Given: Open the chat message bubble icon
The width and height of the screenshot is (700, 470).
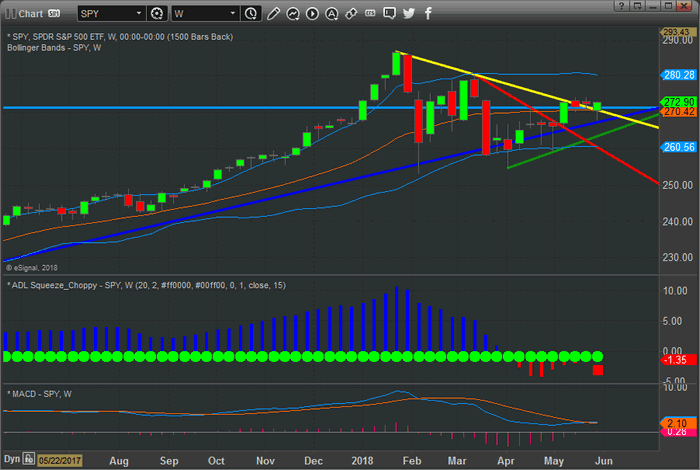Looking at the screenshot, I should click(390, 14).
